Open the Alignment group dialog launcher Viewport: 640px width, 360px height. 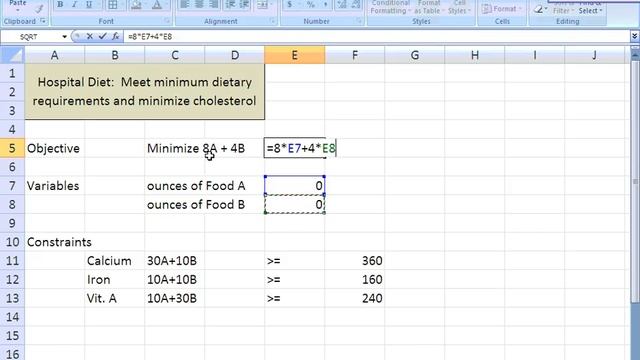click(x=272, y=21)
